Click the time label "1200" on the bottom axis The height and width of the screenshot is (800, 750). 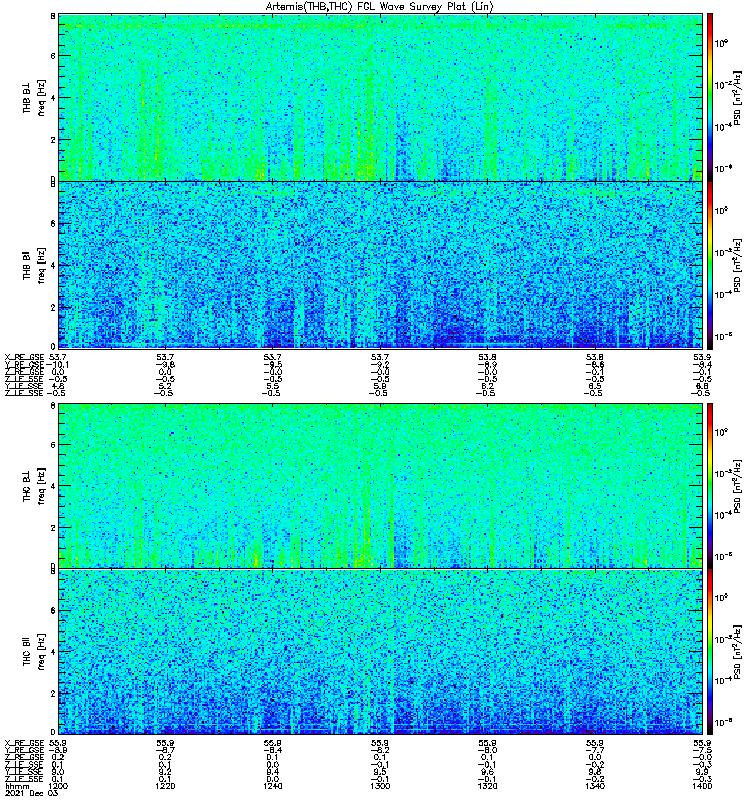58,786
